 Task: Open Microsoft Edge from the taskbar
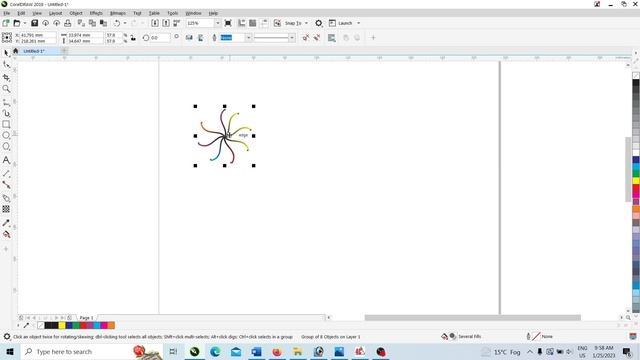[x=215, y=351]
